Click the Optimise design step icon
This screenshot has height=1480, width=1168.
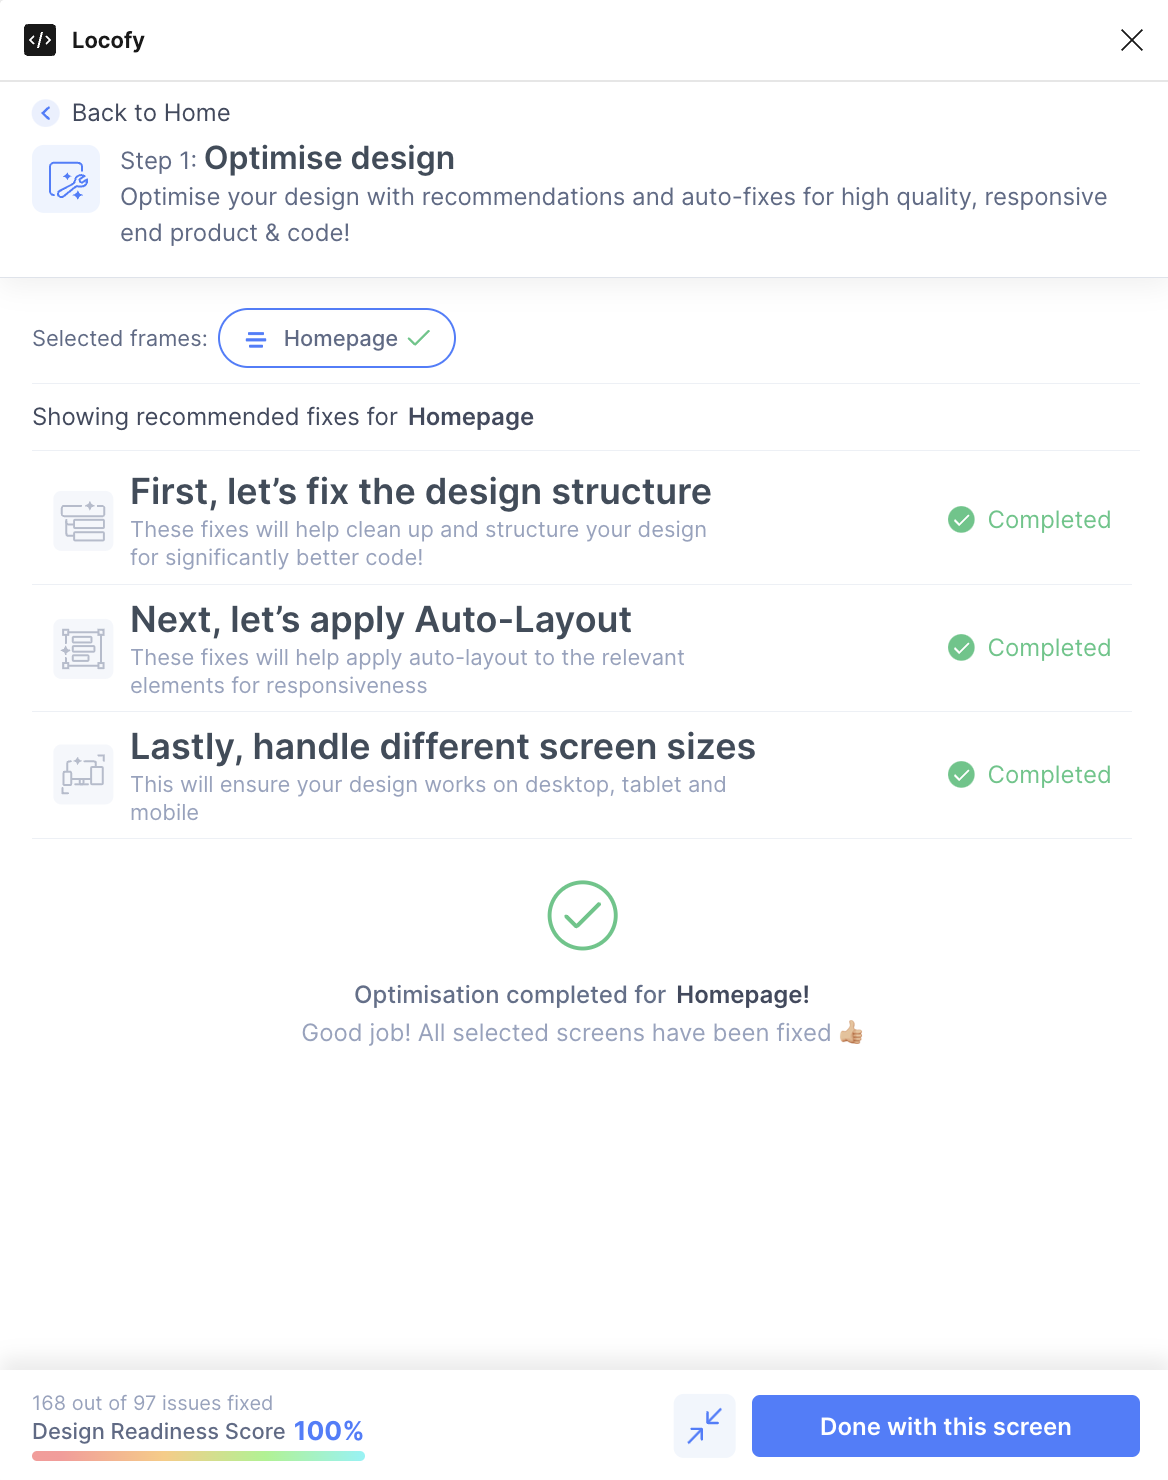pyautogui.click(x=66, y=178)
